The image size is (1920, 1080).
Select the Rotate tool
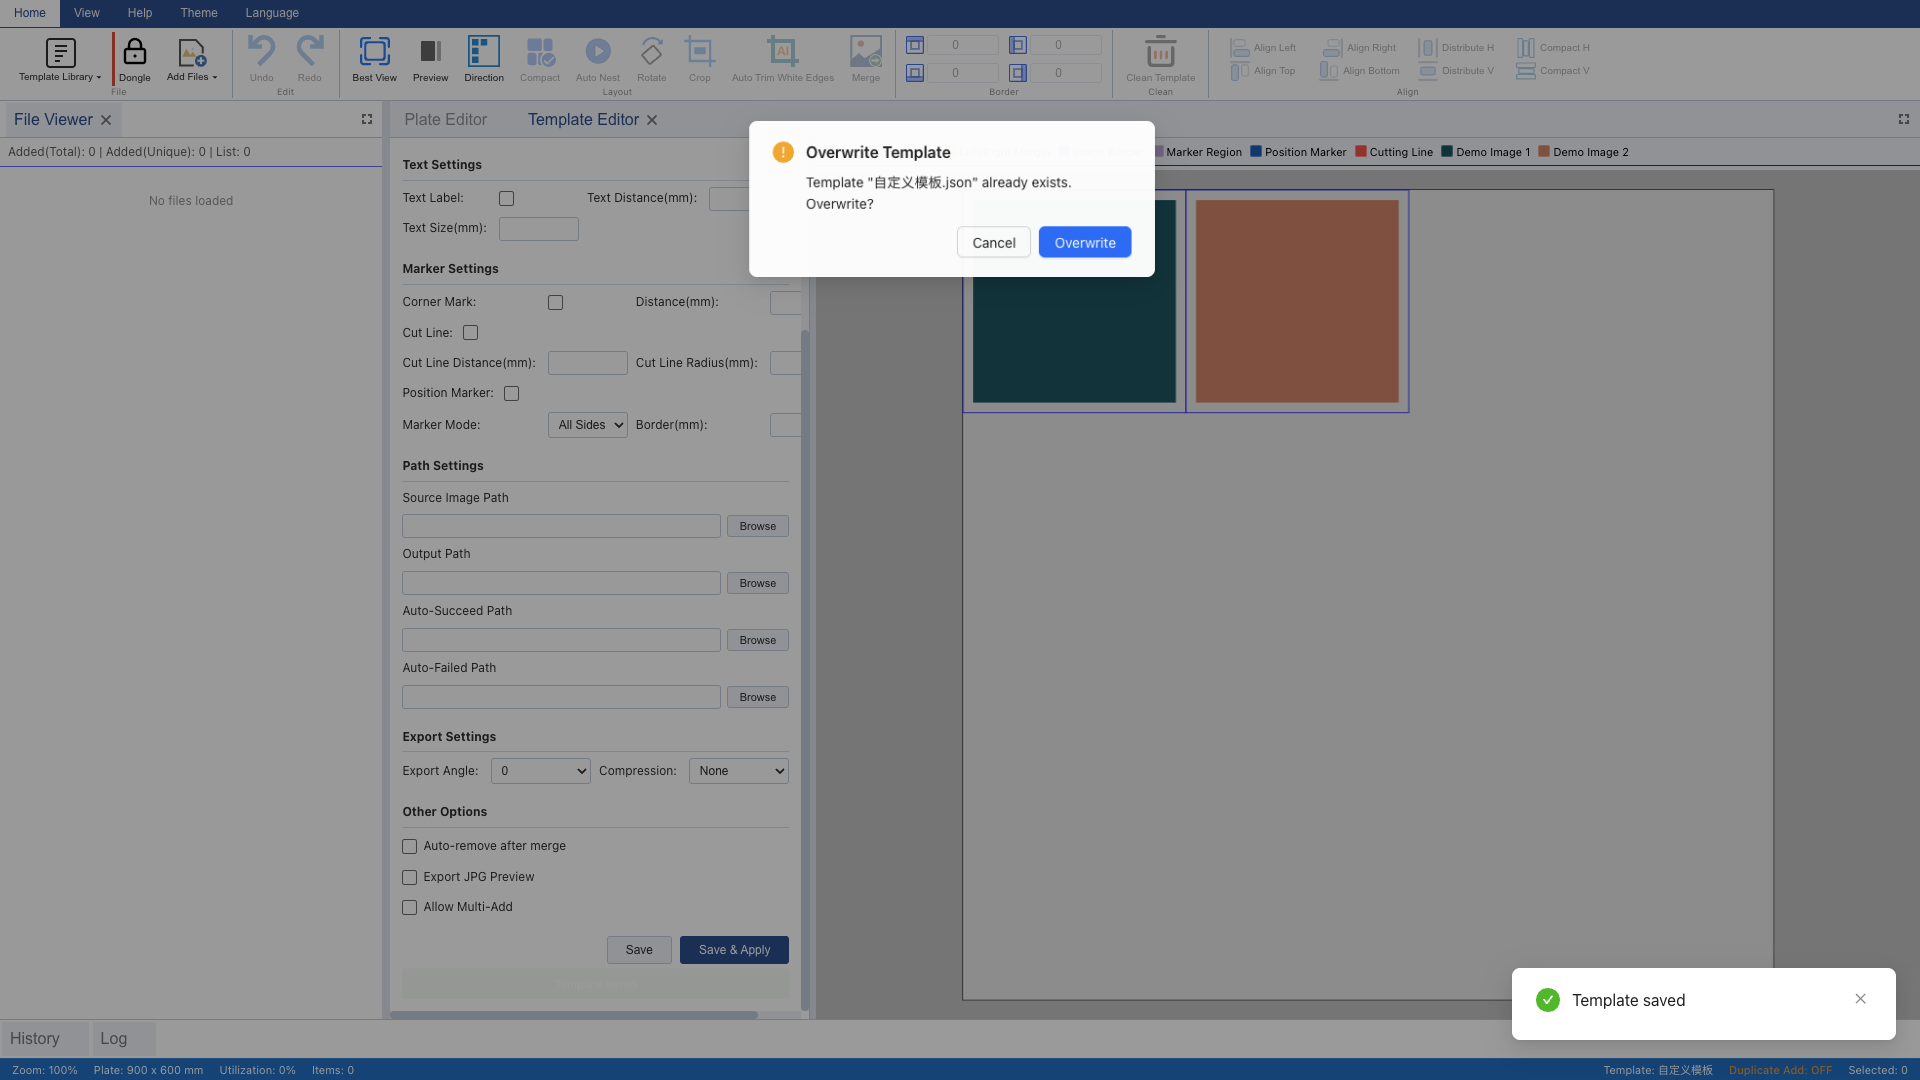point(652,60)
